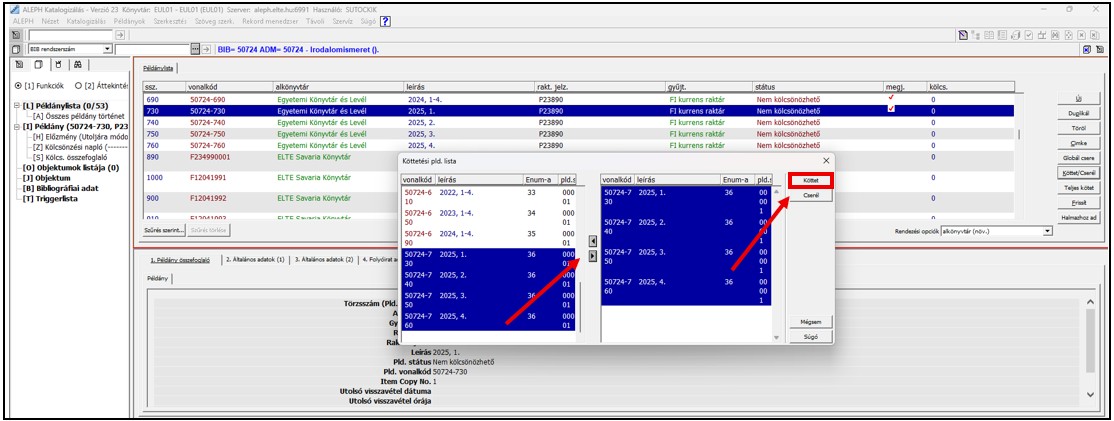This screenshot has width=1114, height=421.
Task: Open the cataloging record tab icon in left panel
Action: click(20, 65)
